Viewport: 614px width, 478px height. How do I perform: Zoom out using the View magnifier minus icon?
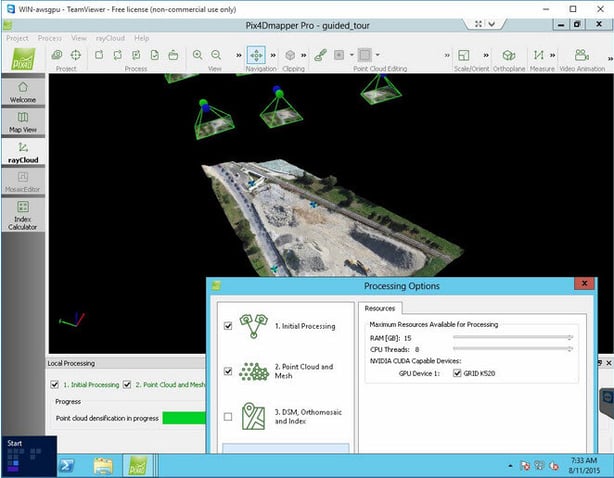[x=217, y=55]
